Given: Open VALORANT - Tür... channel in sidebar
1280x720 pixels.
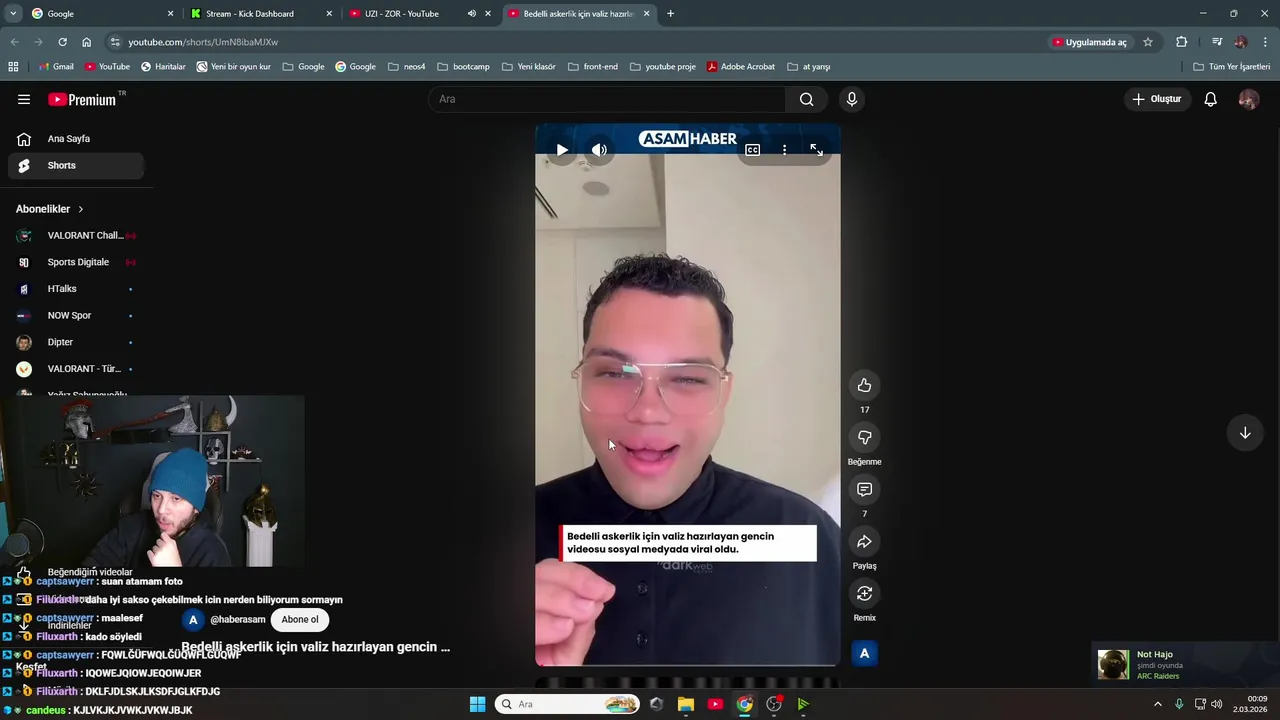Looking at the screenshot, I should [x=76, y=369].
